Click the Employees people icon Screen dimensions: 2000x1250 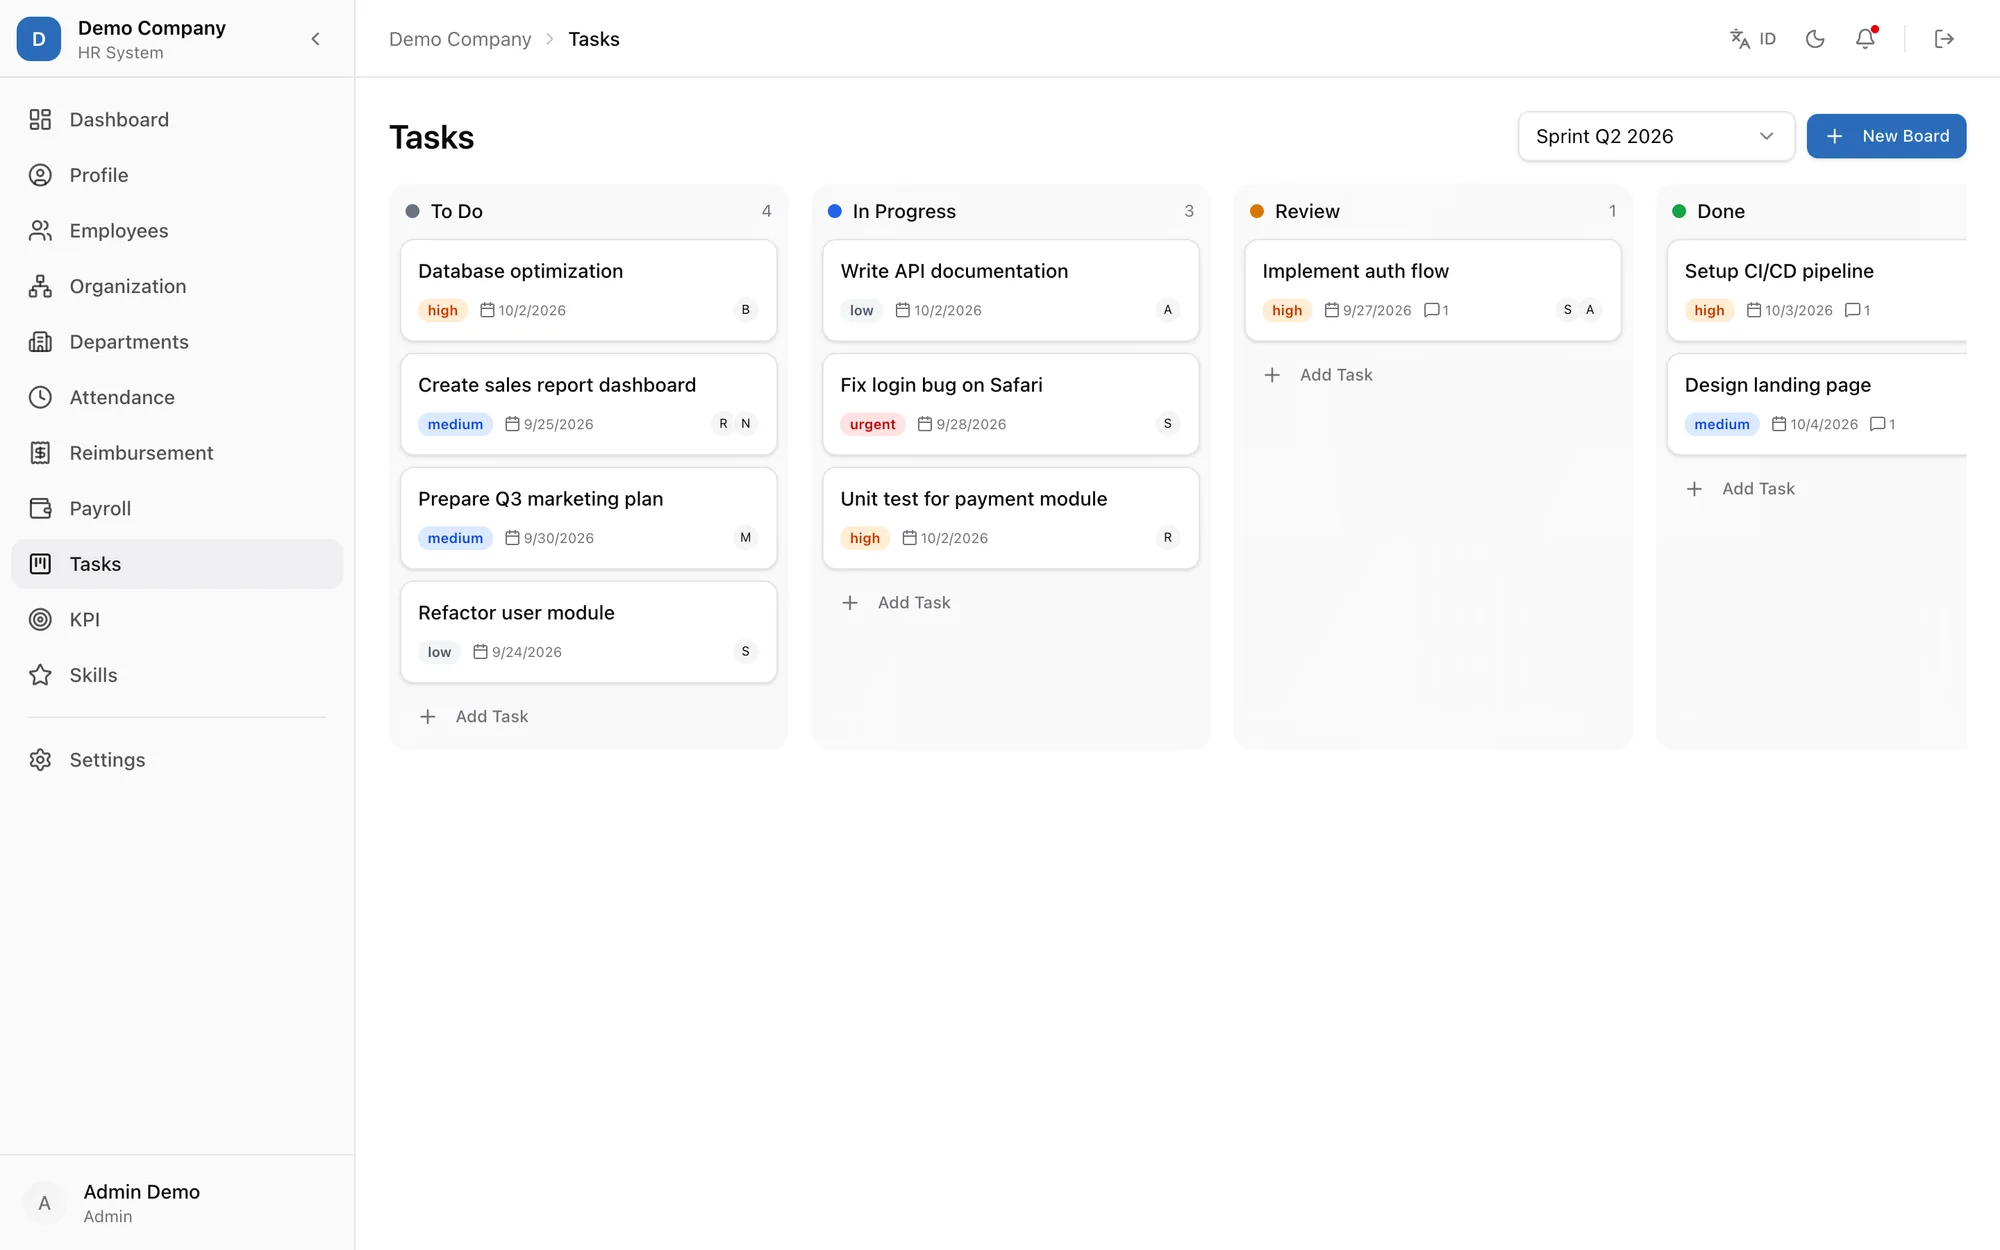(x=40, y=231)
